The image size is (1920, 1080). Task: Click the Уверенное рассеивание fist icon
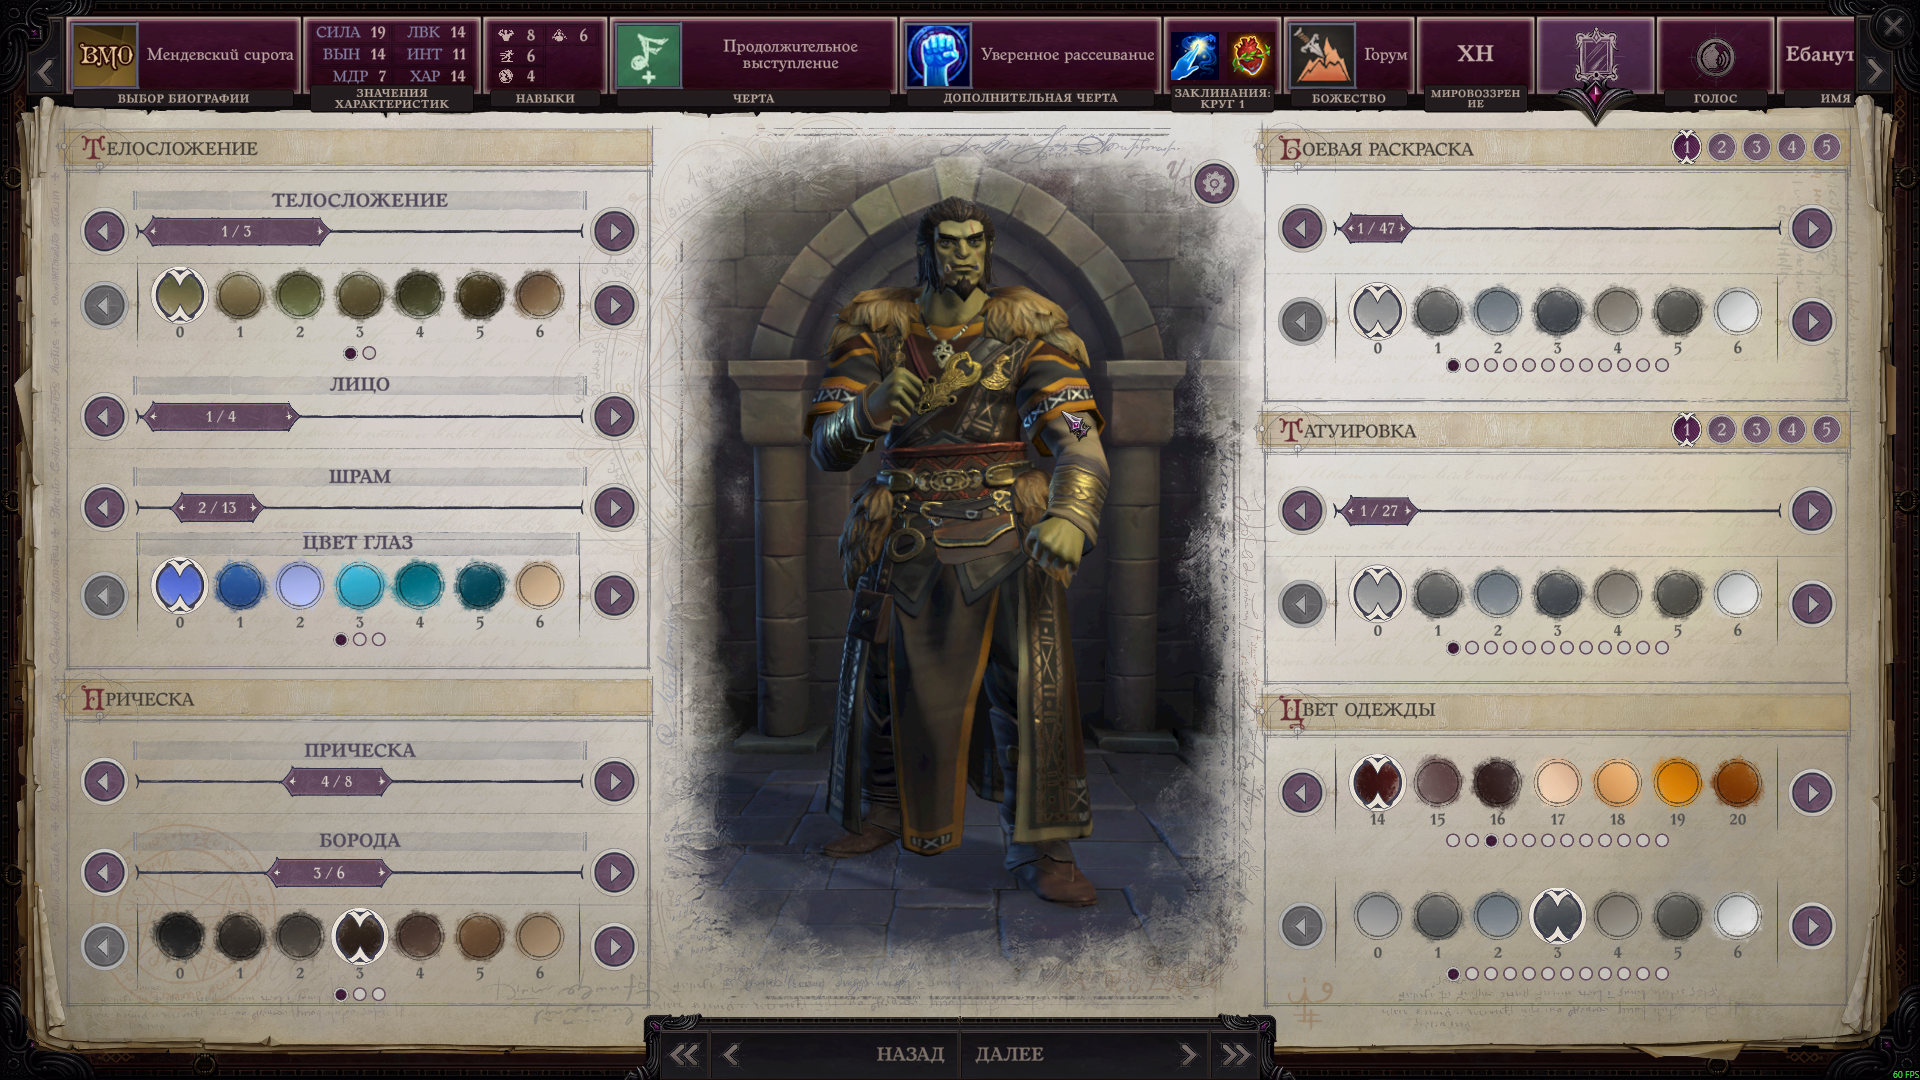coord(938,55)
